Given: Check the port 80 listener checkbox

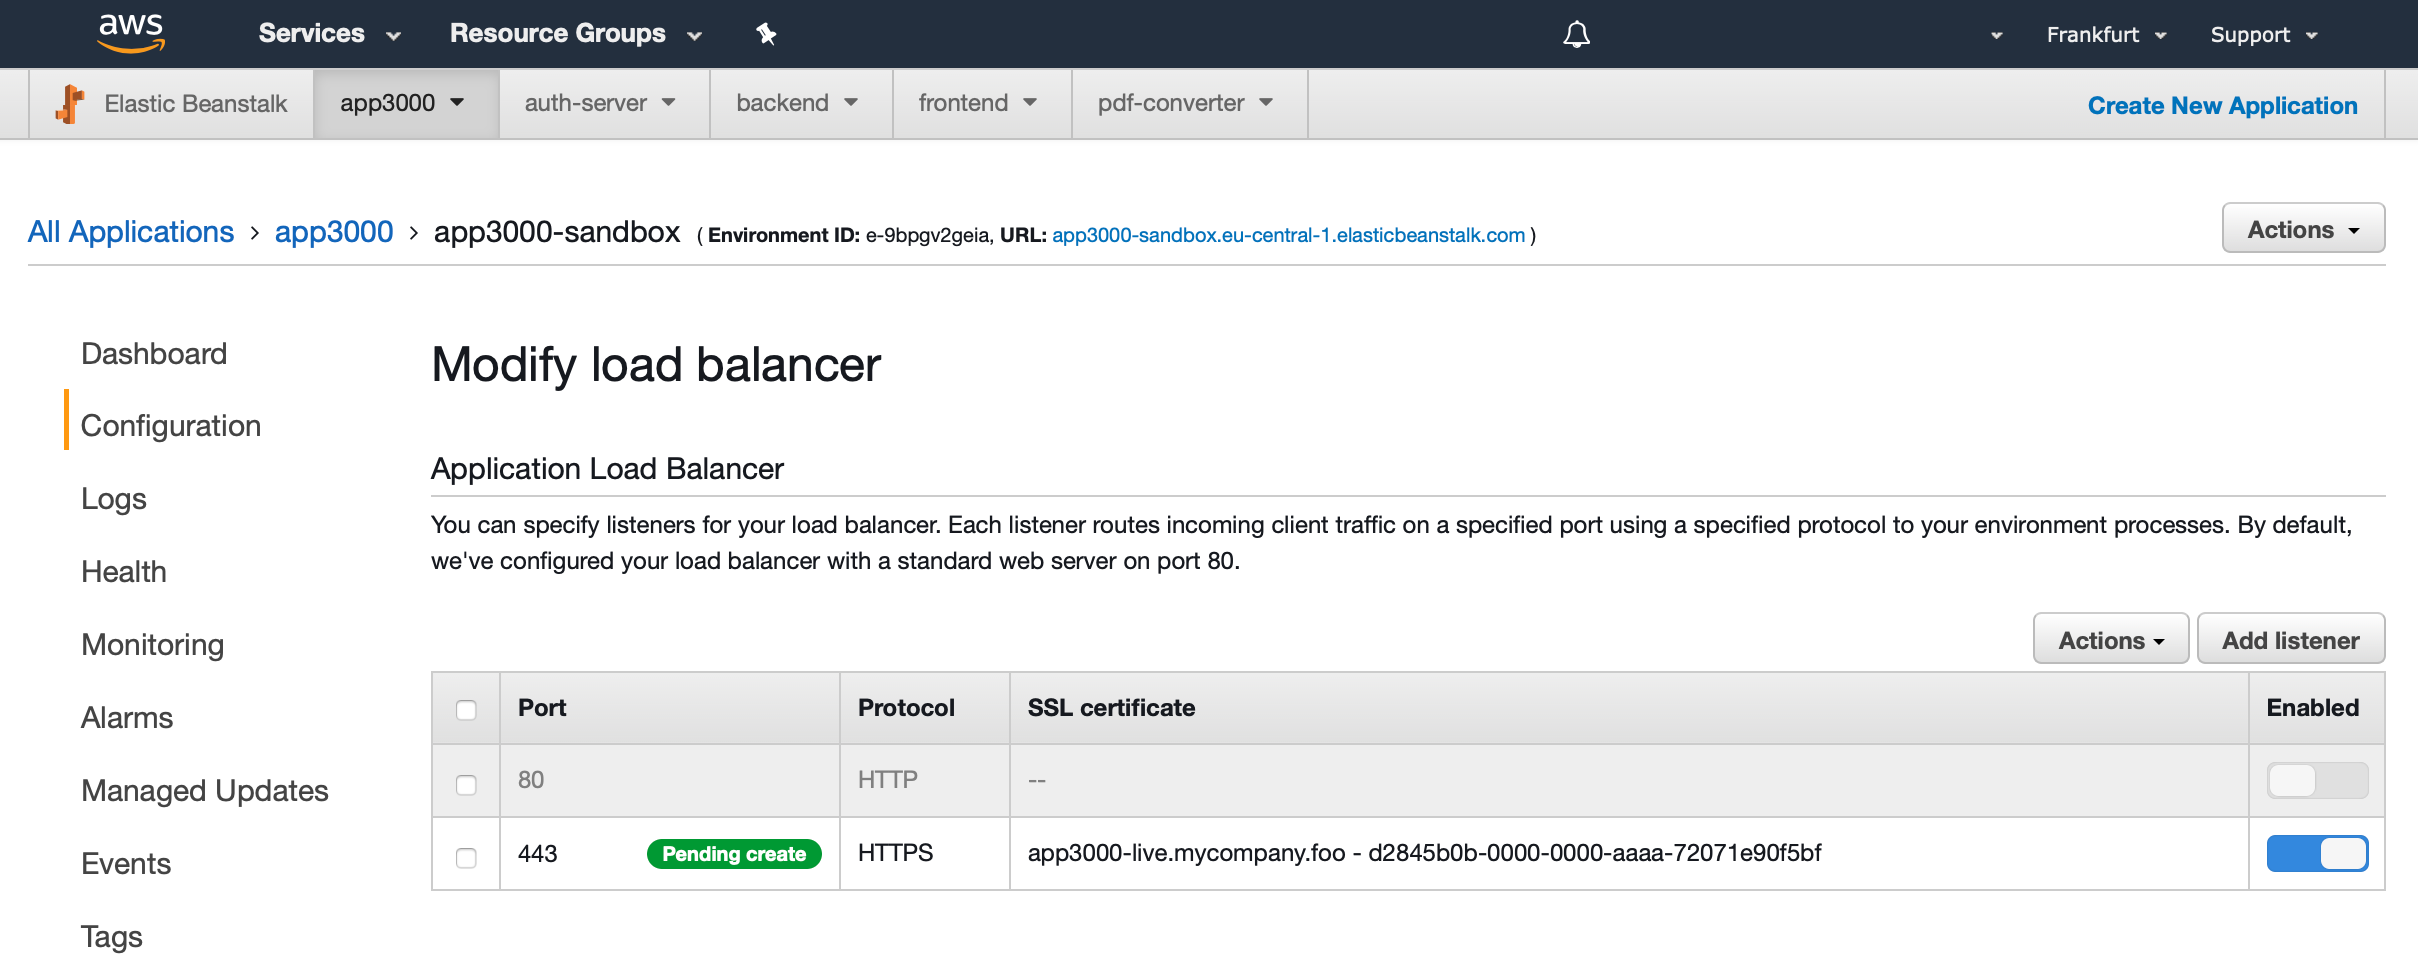Looking at the screenshot, I should (466, 784).
